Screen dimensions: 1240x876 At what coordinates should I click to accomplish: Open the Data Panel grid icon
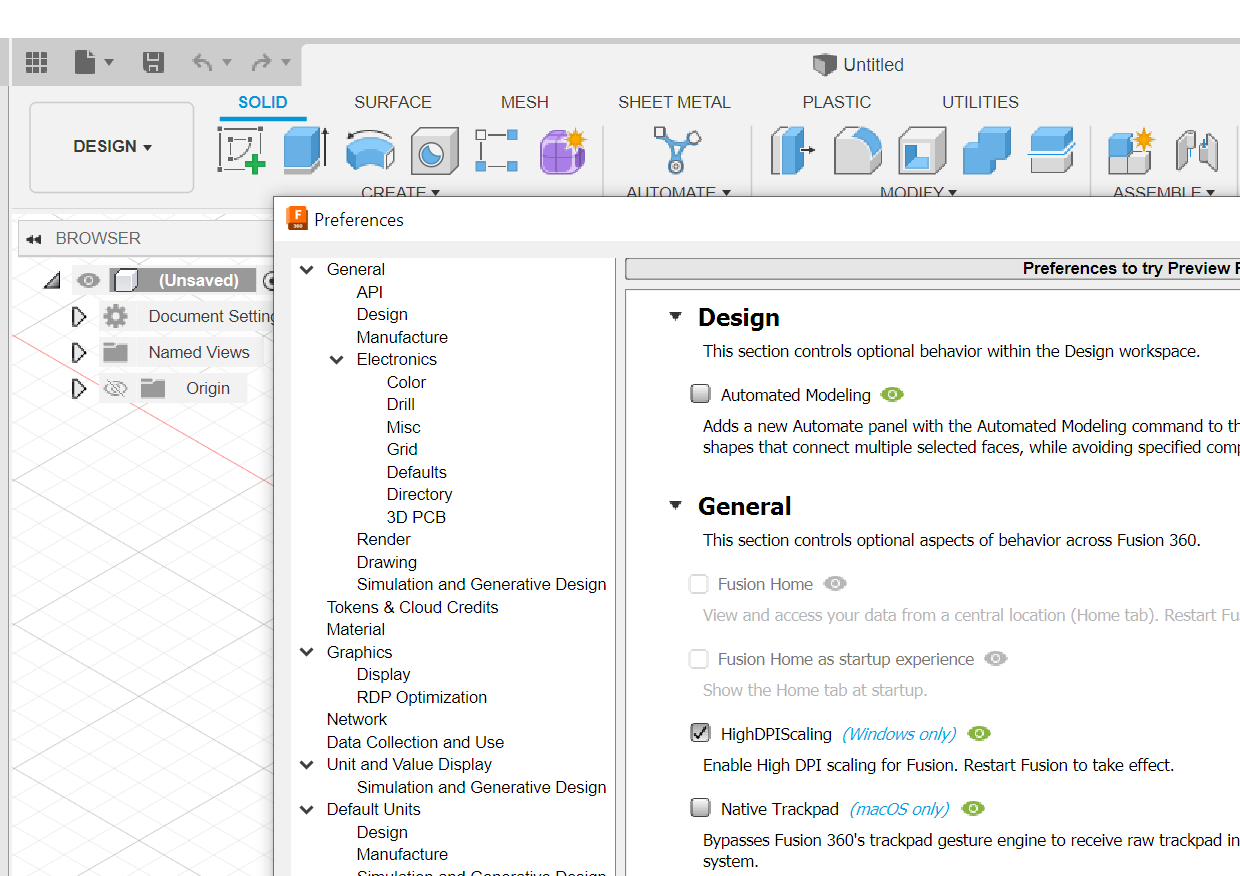pyautogui.click(x=37, y=62)
